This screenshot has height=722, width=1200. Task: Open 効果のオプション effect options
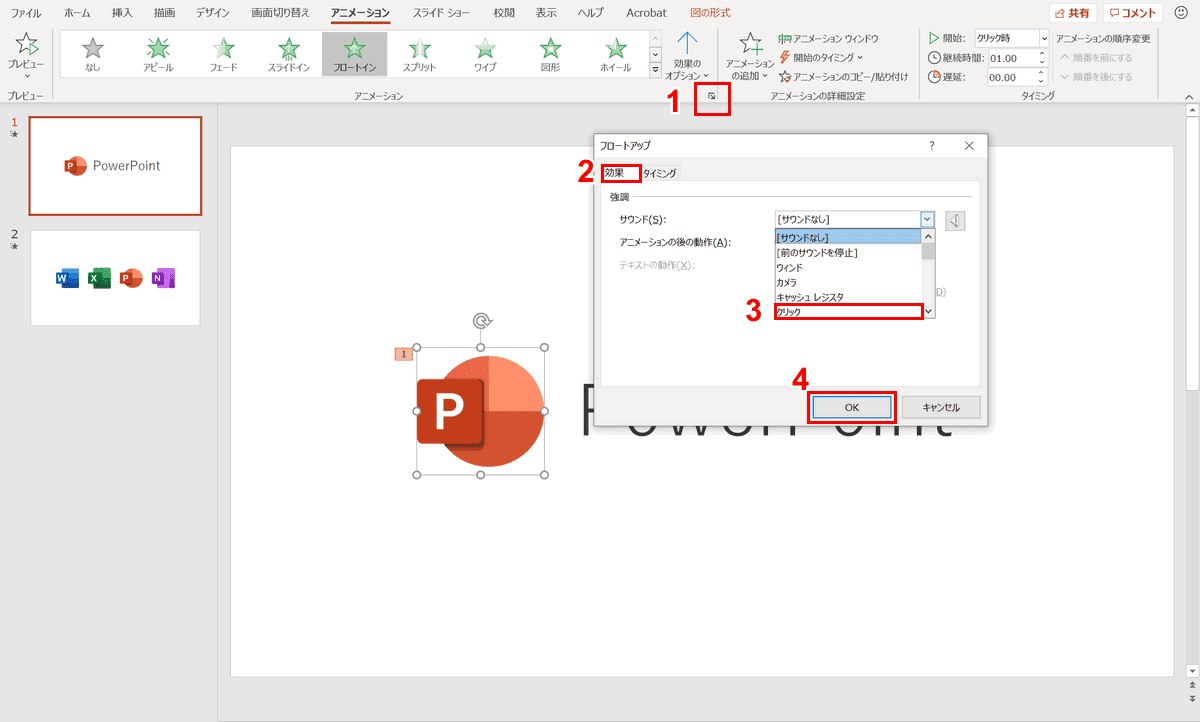(687, 56)
